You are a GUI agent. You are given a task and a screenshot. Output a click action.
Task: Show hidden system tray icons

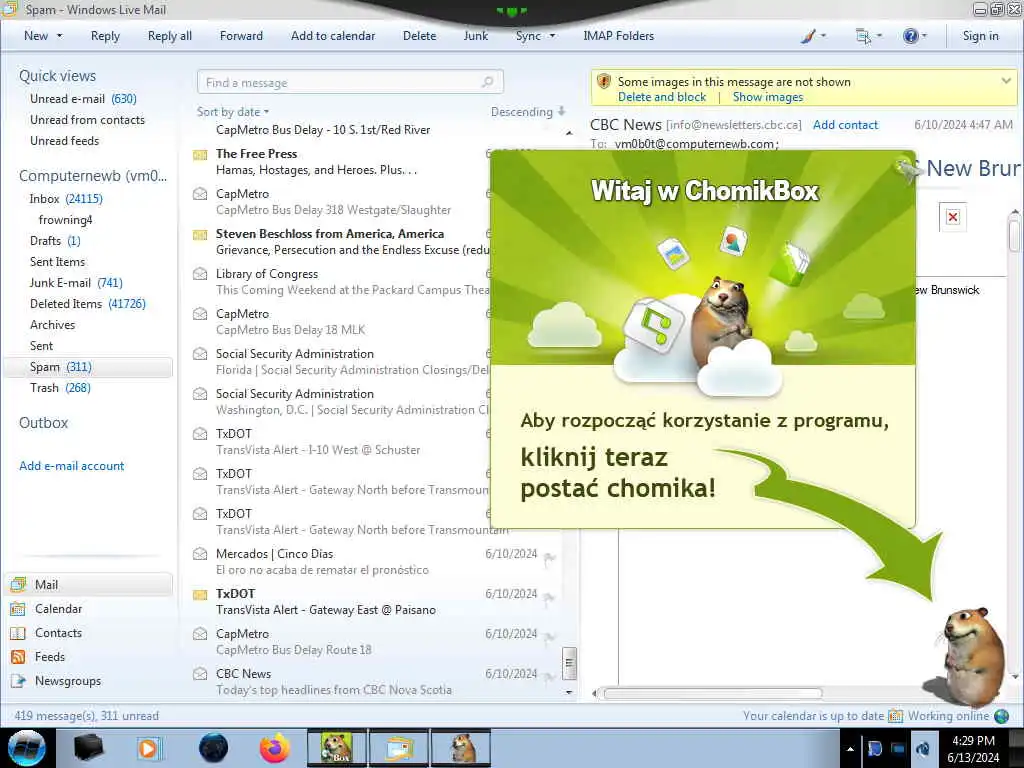point(850,749)
